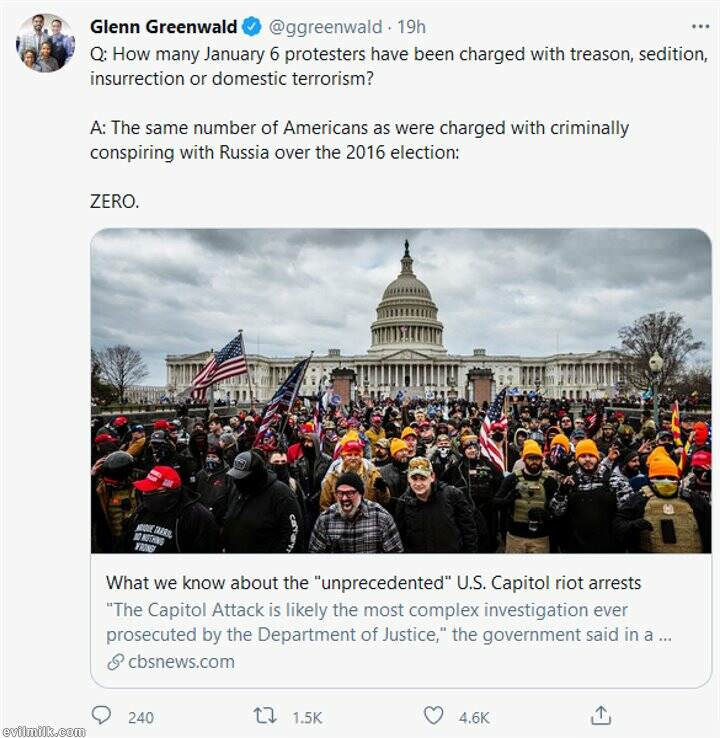720x738 pixels.
Task: View the 1.5K retweets count
Action: pyautogui.click(x=307, y=718)
